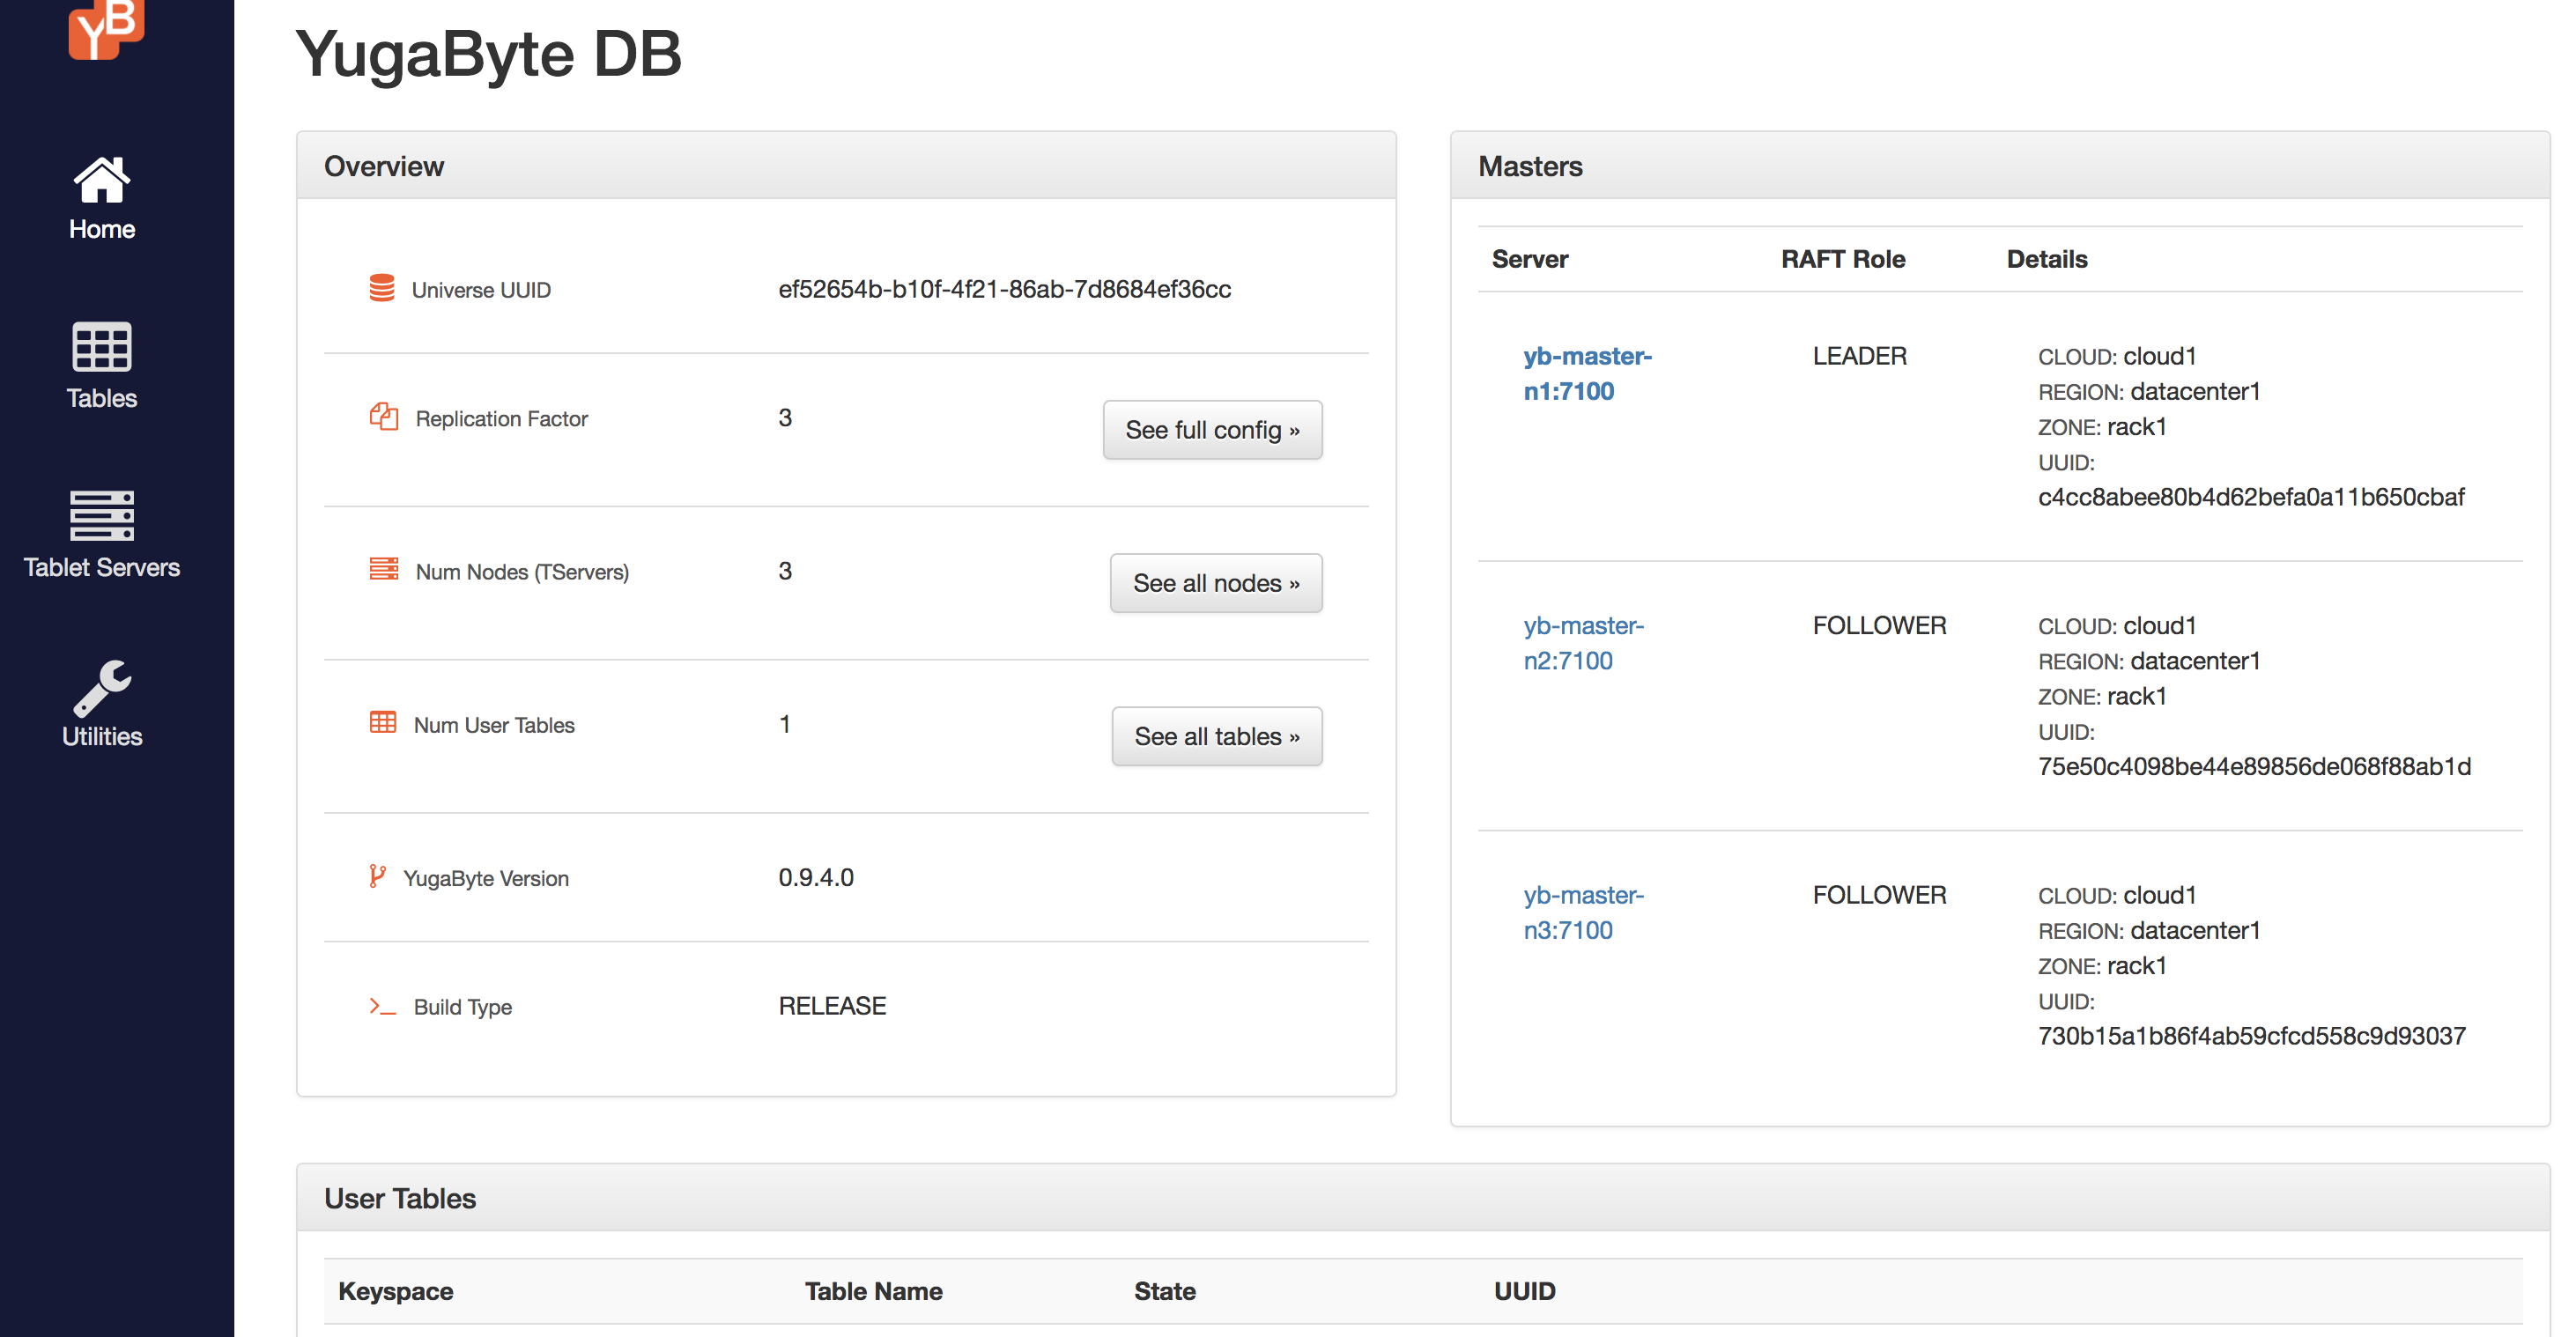Click the See all nodes button
Image resolution: width=2576 pixels, height=1337 pixels.
pos(1216,583)
